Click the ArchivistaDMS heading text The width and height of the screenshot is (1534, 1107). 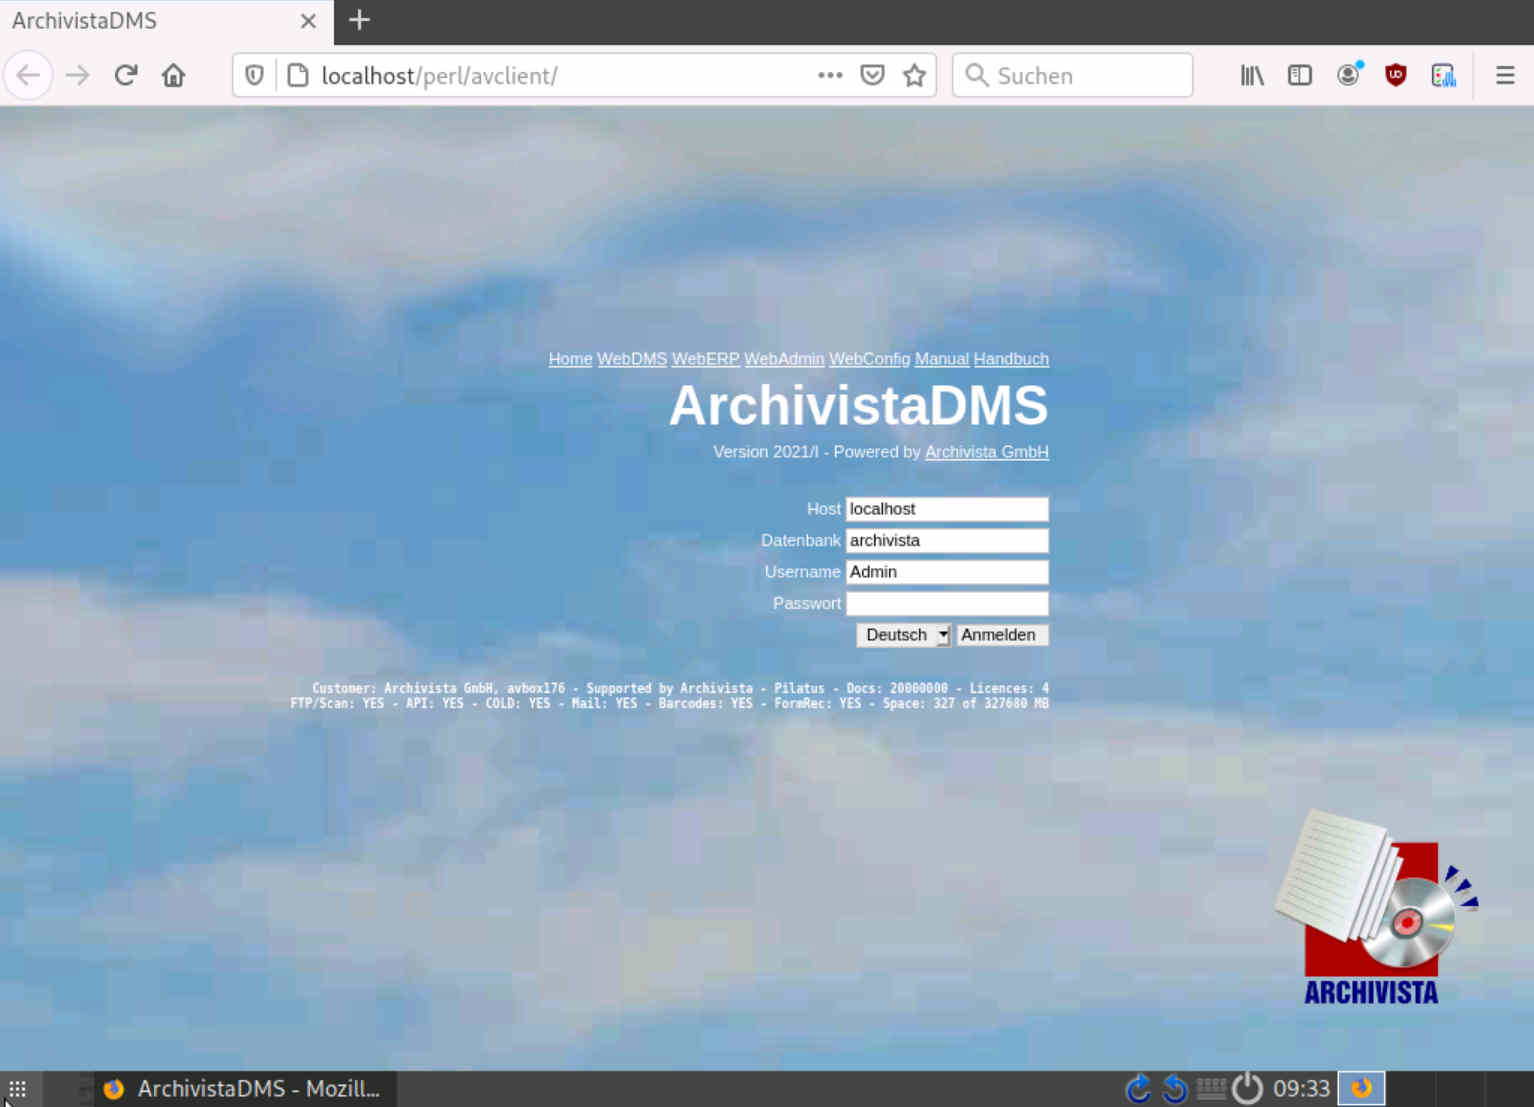point(858,406)
